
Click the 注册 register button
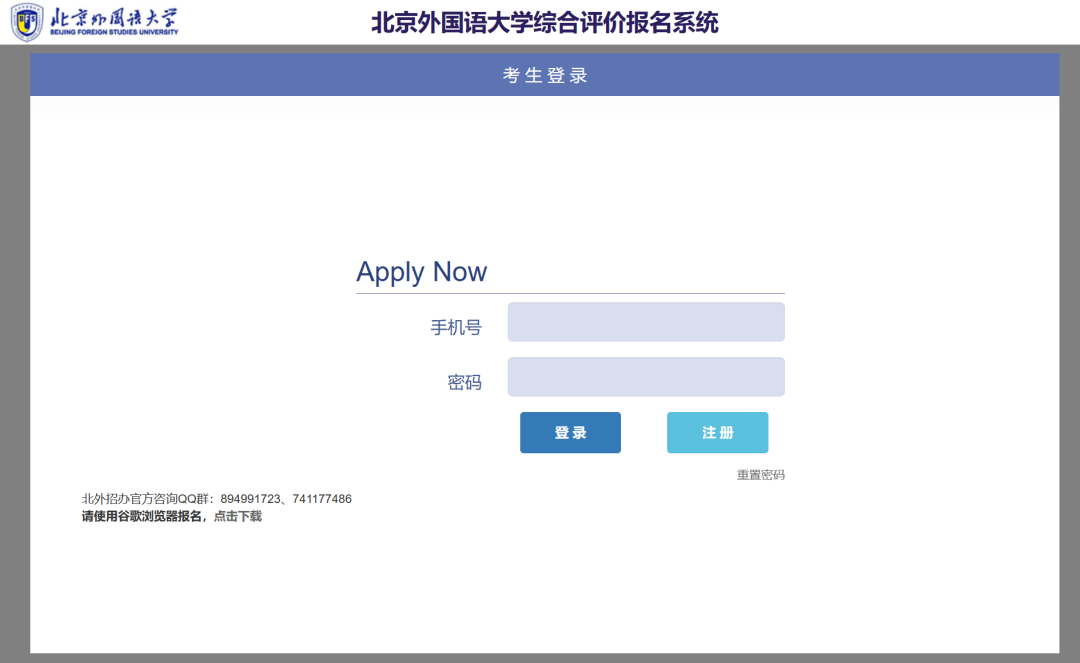click(717, 432)
